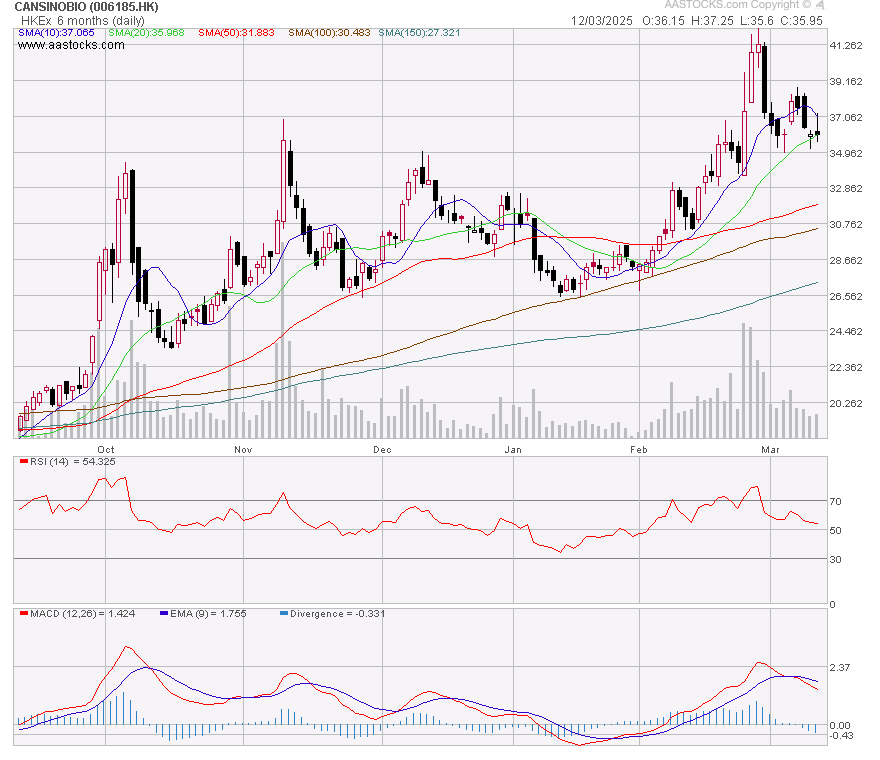
Task: Click the Jan marker on the time axis
Action: [x=513, y=450]
